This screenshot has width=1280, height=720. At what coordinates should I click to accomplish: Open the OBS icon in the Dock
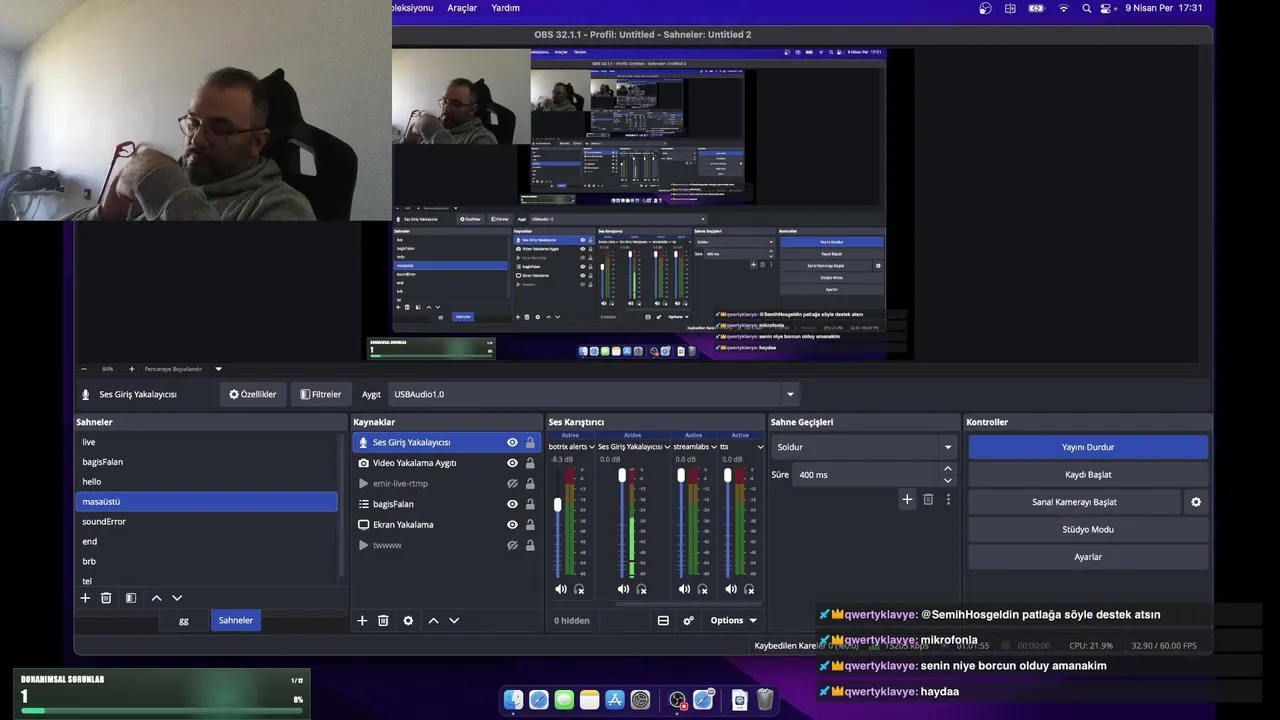click(678, 700)
